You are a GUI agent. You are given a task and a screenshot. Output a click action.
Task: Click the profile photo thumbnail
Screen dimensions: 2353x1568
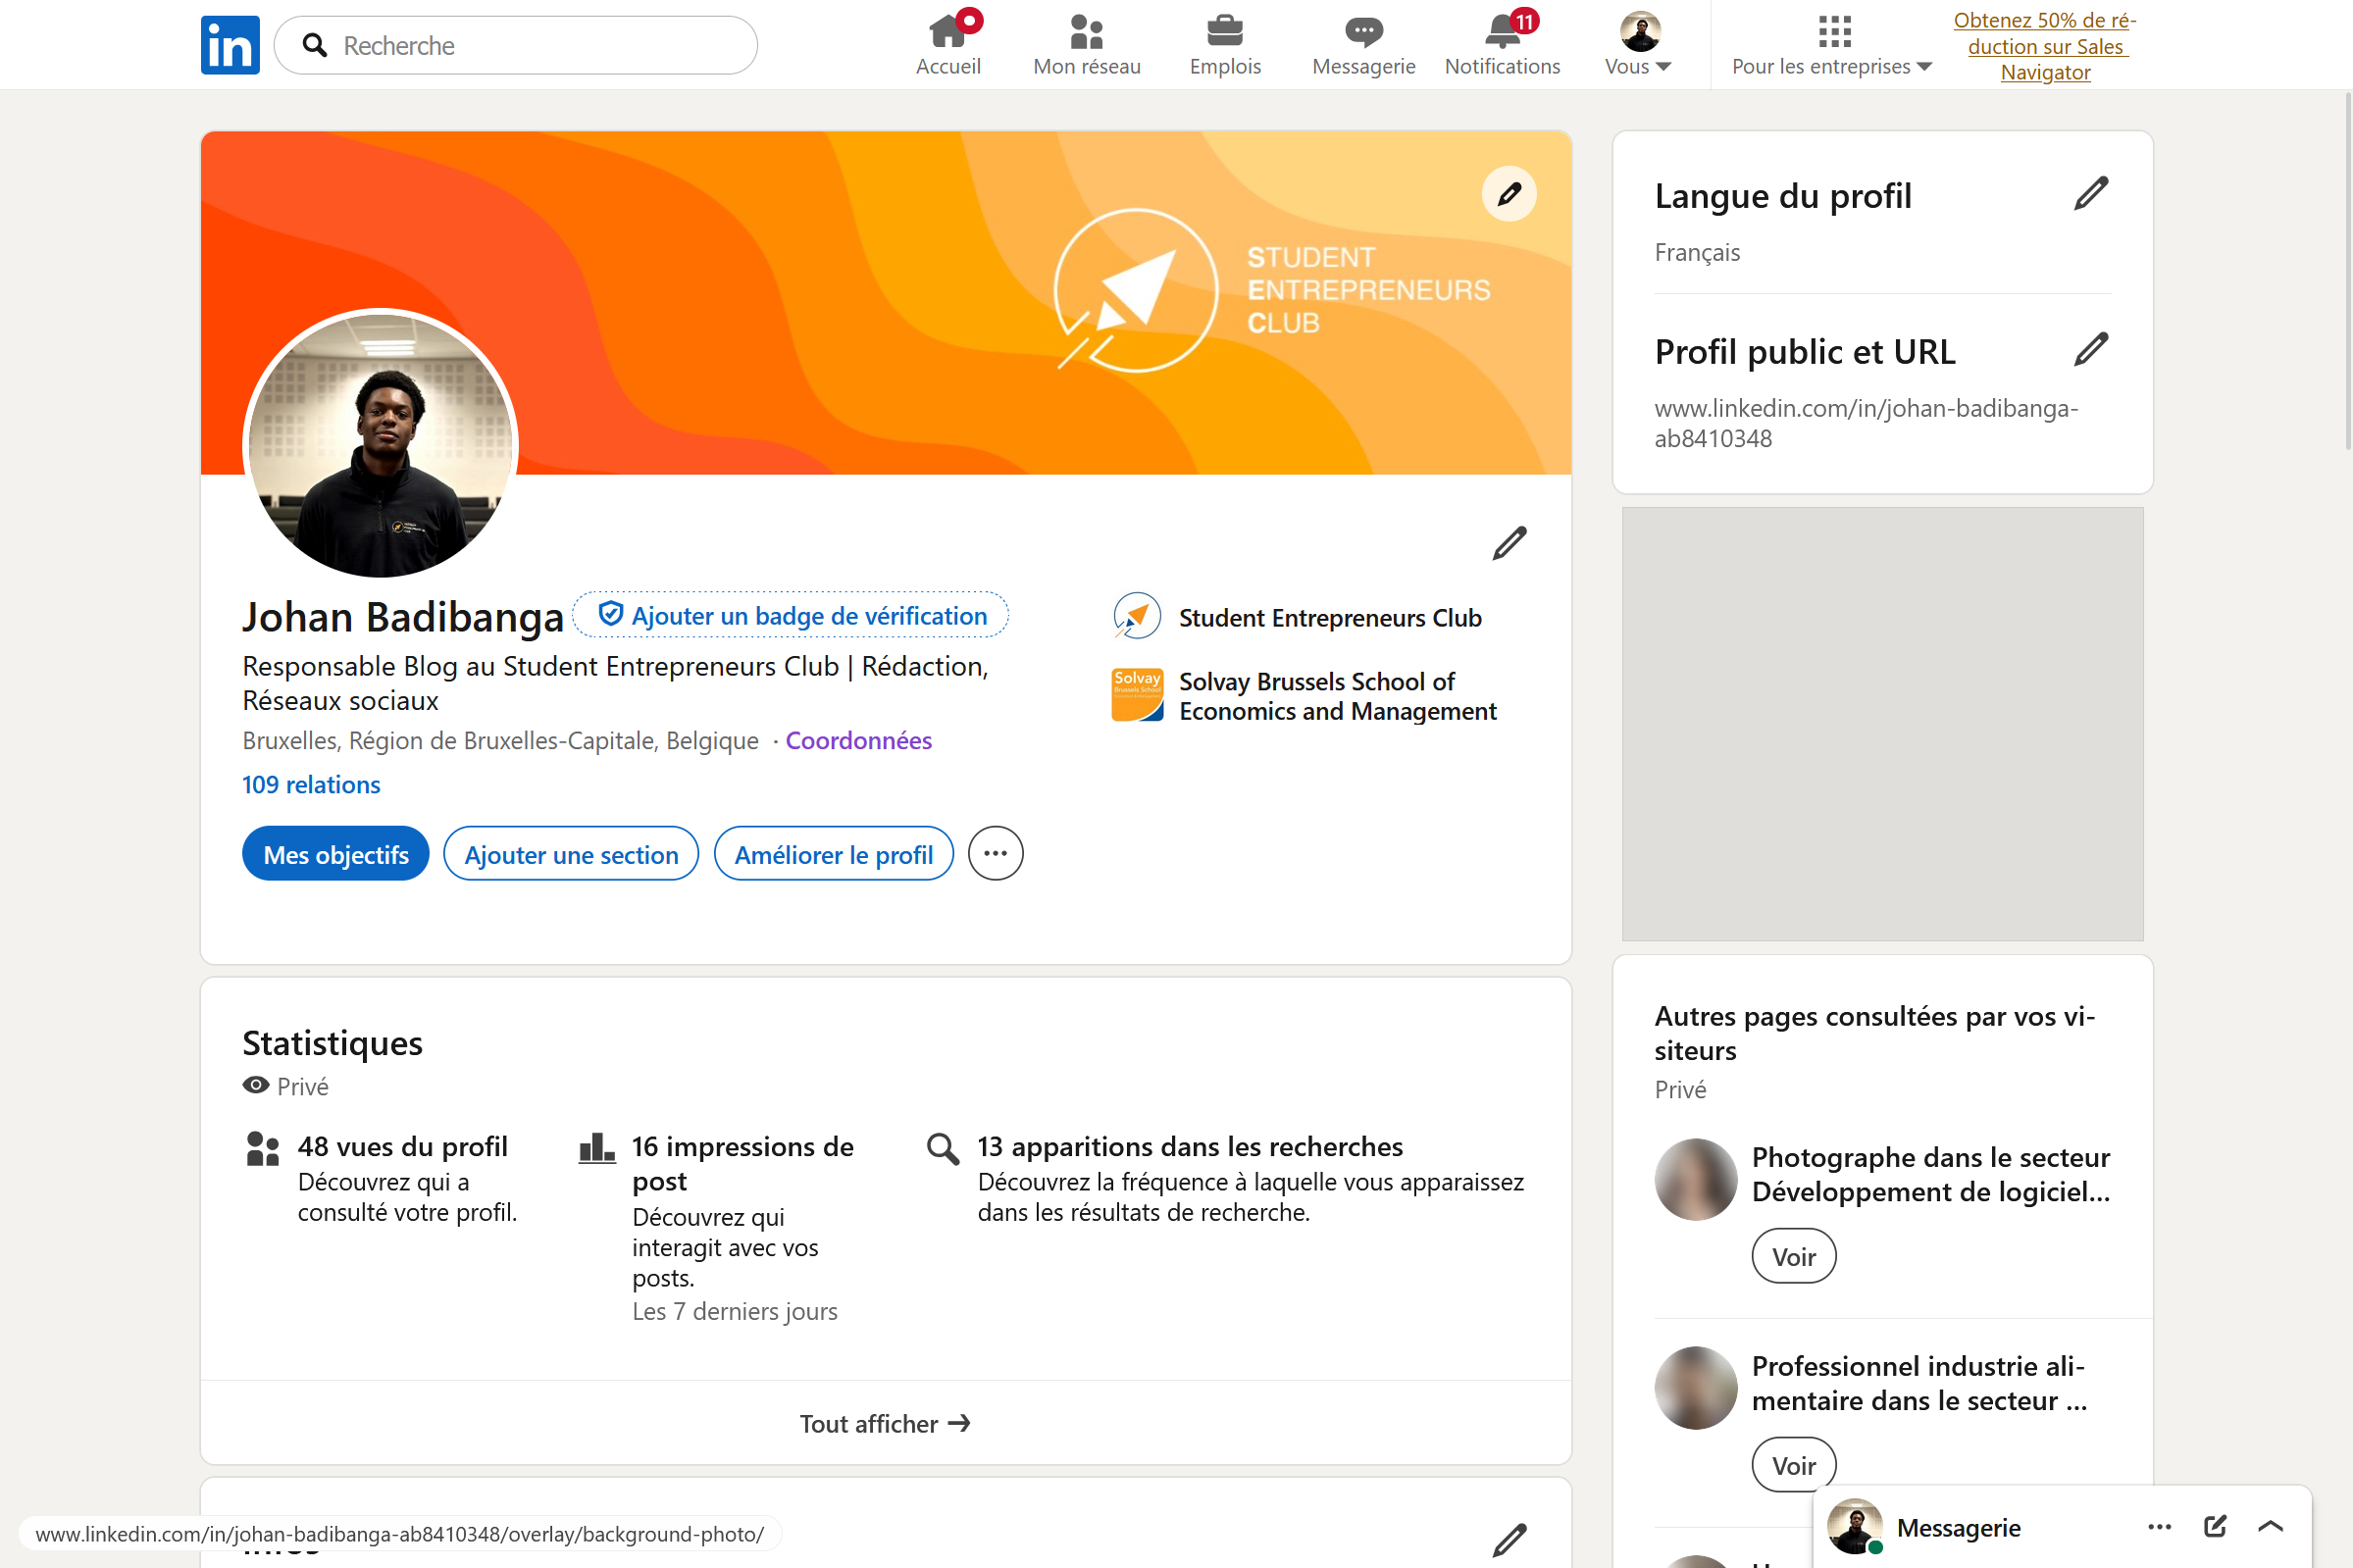click(380, 445)
